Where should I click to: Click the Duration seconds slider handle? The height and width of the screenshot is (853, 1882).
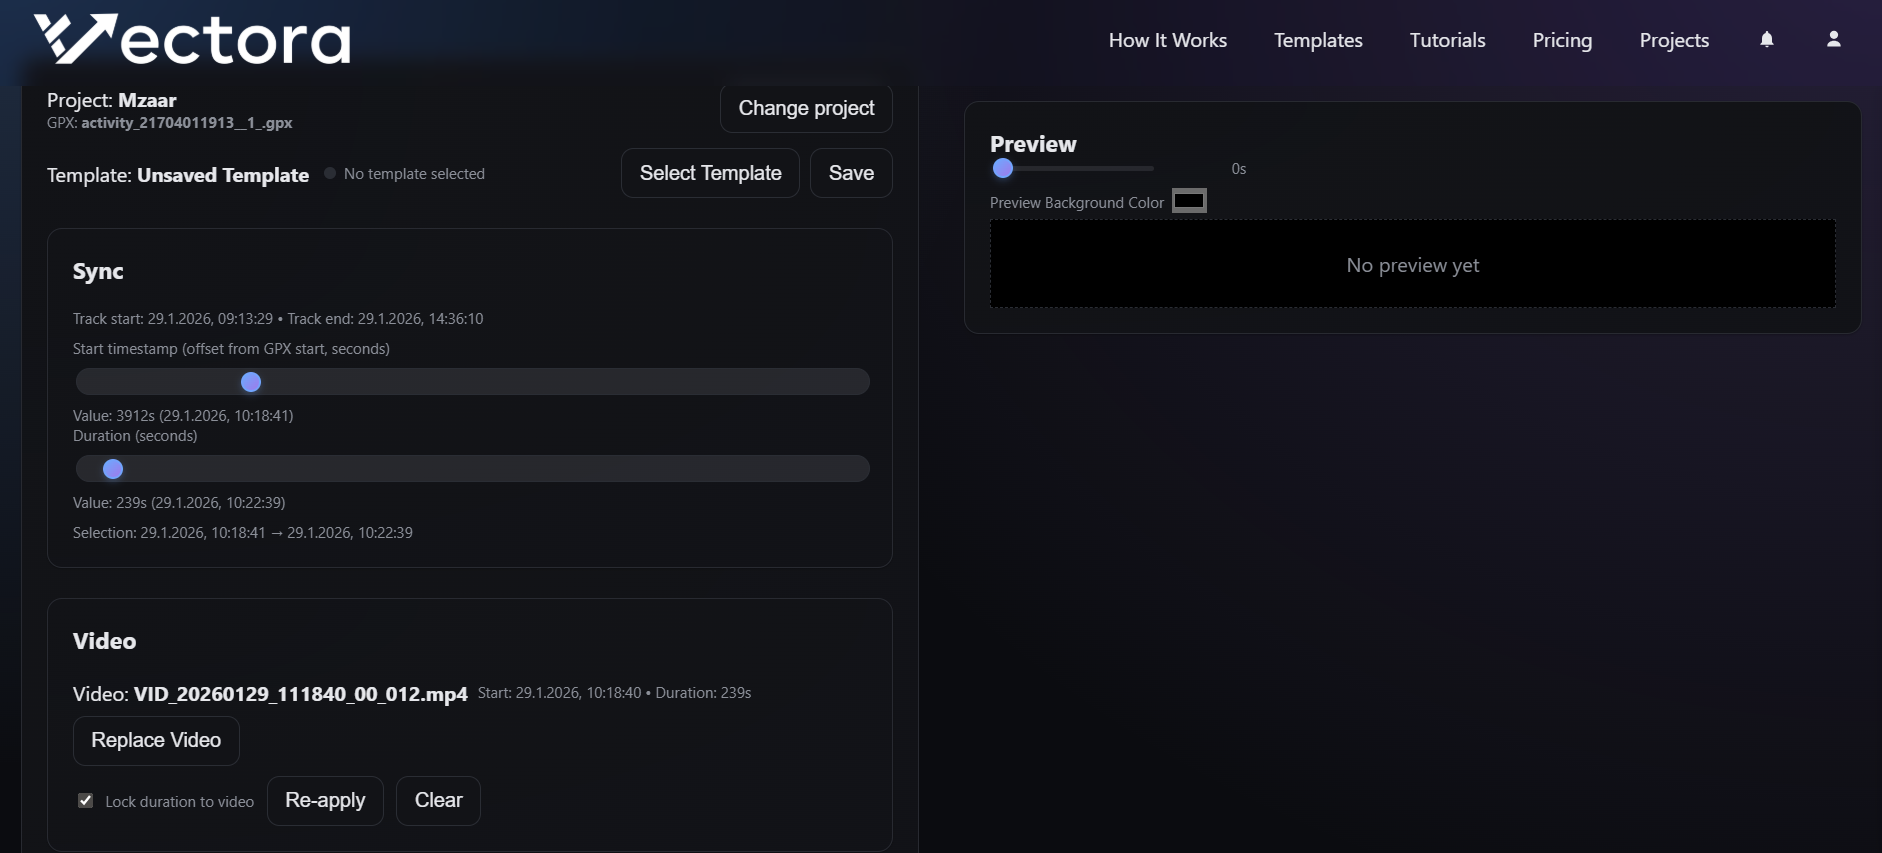(113, 469)
